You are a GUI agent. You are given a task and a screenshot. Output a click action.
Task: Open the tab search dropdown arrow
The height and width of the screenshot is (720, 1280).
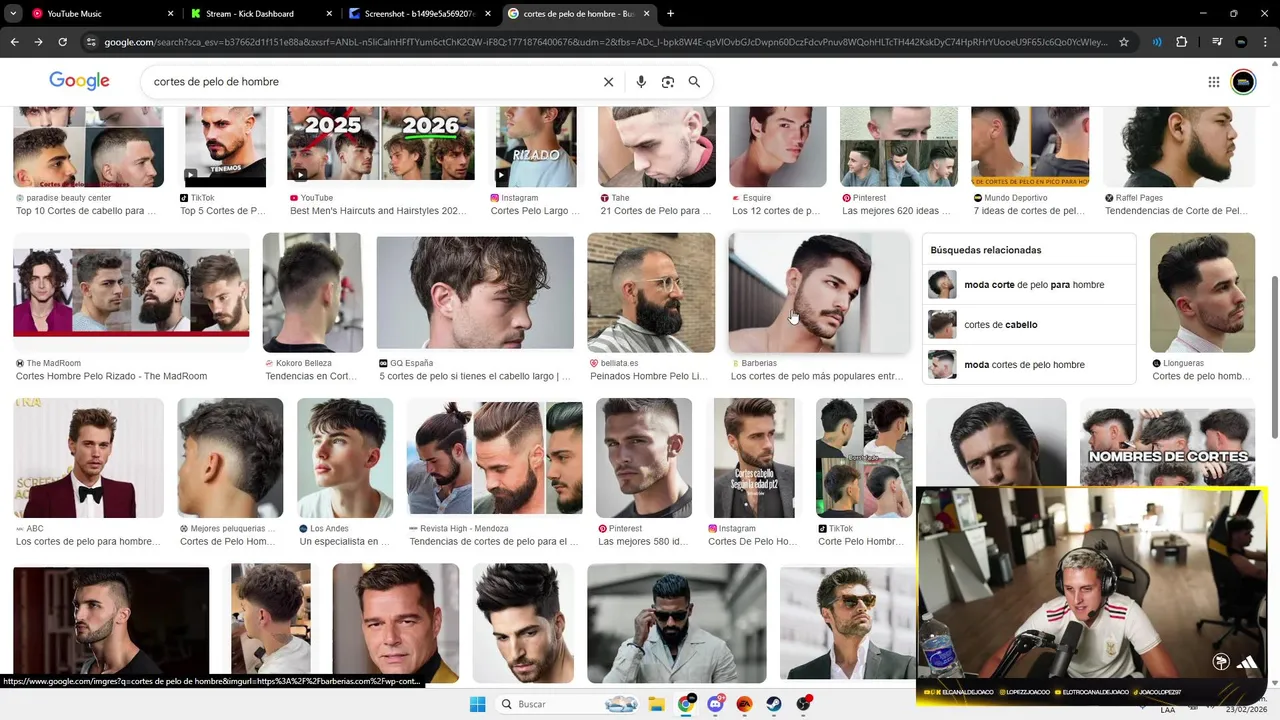pyautogui.click(x=13, y=14)
